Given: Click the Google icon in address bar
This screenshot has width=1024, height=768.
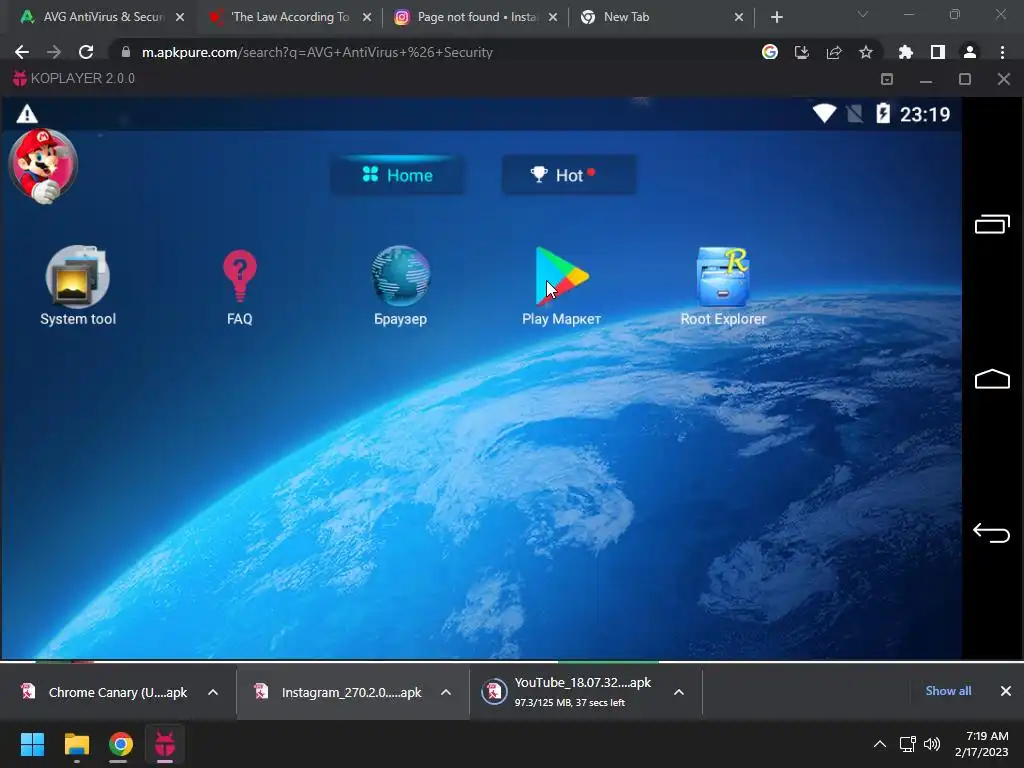Looking at the screenshot, I should pyautogui.click(x=770, y=52).
